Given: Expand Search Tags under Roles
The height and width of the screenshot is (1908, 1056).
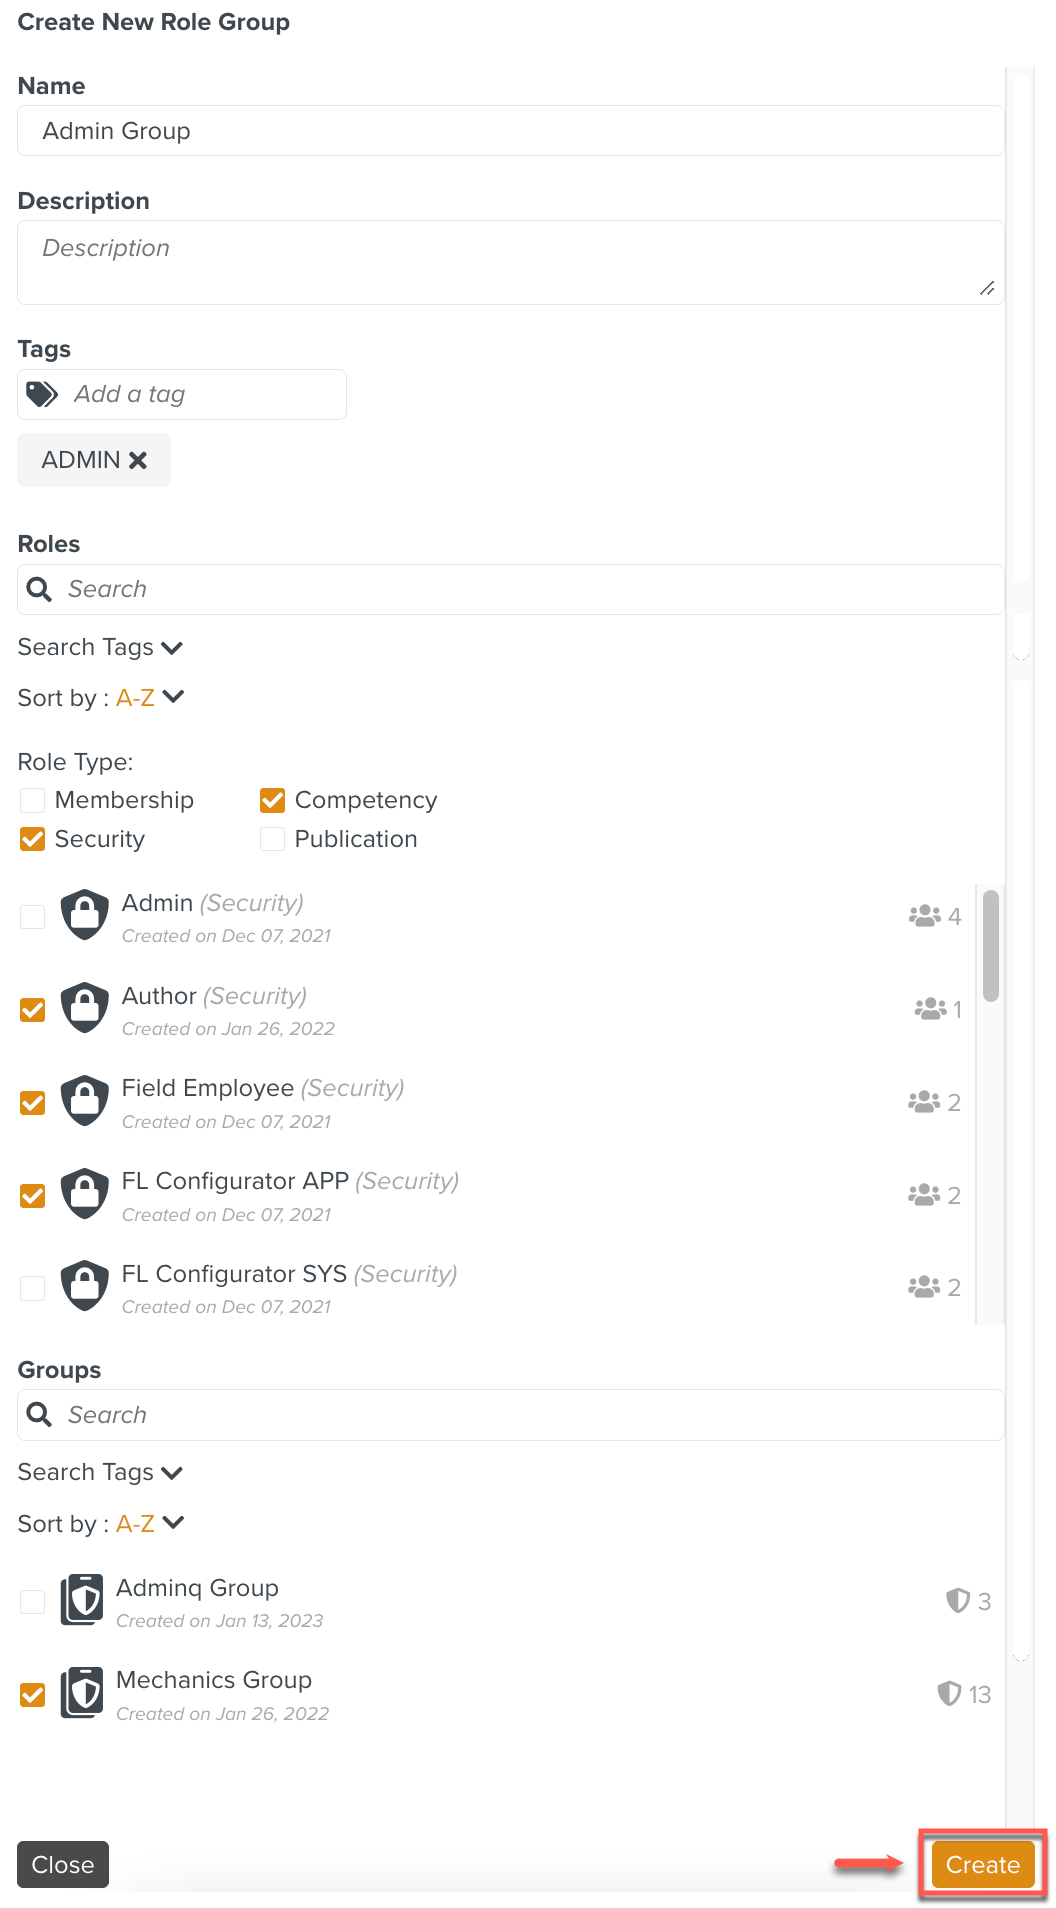Looking at the screenshot, I should (100, 648).
